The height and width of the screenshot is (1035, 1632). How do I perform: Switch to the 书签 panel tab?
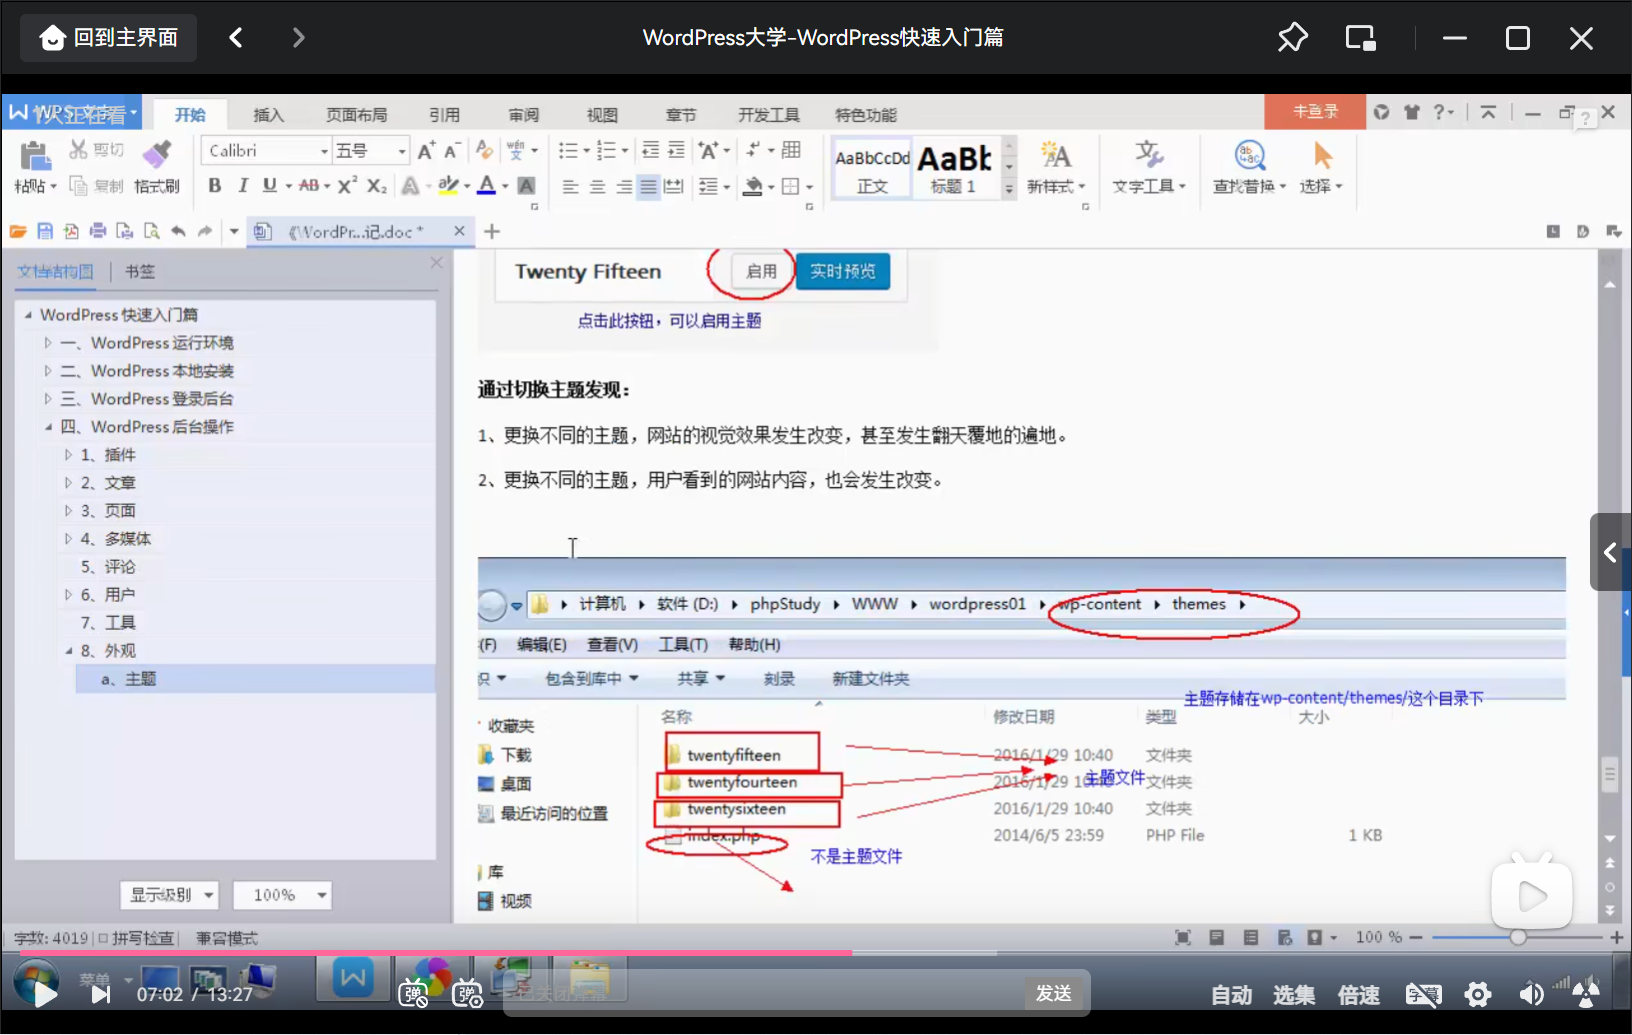140,271
